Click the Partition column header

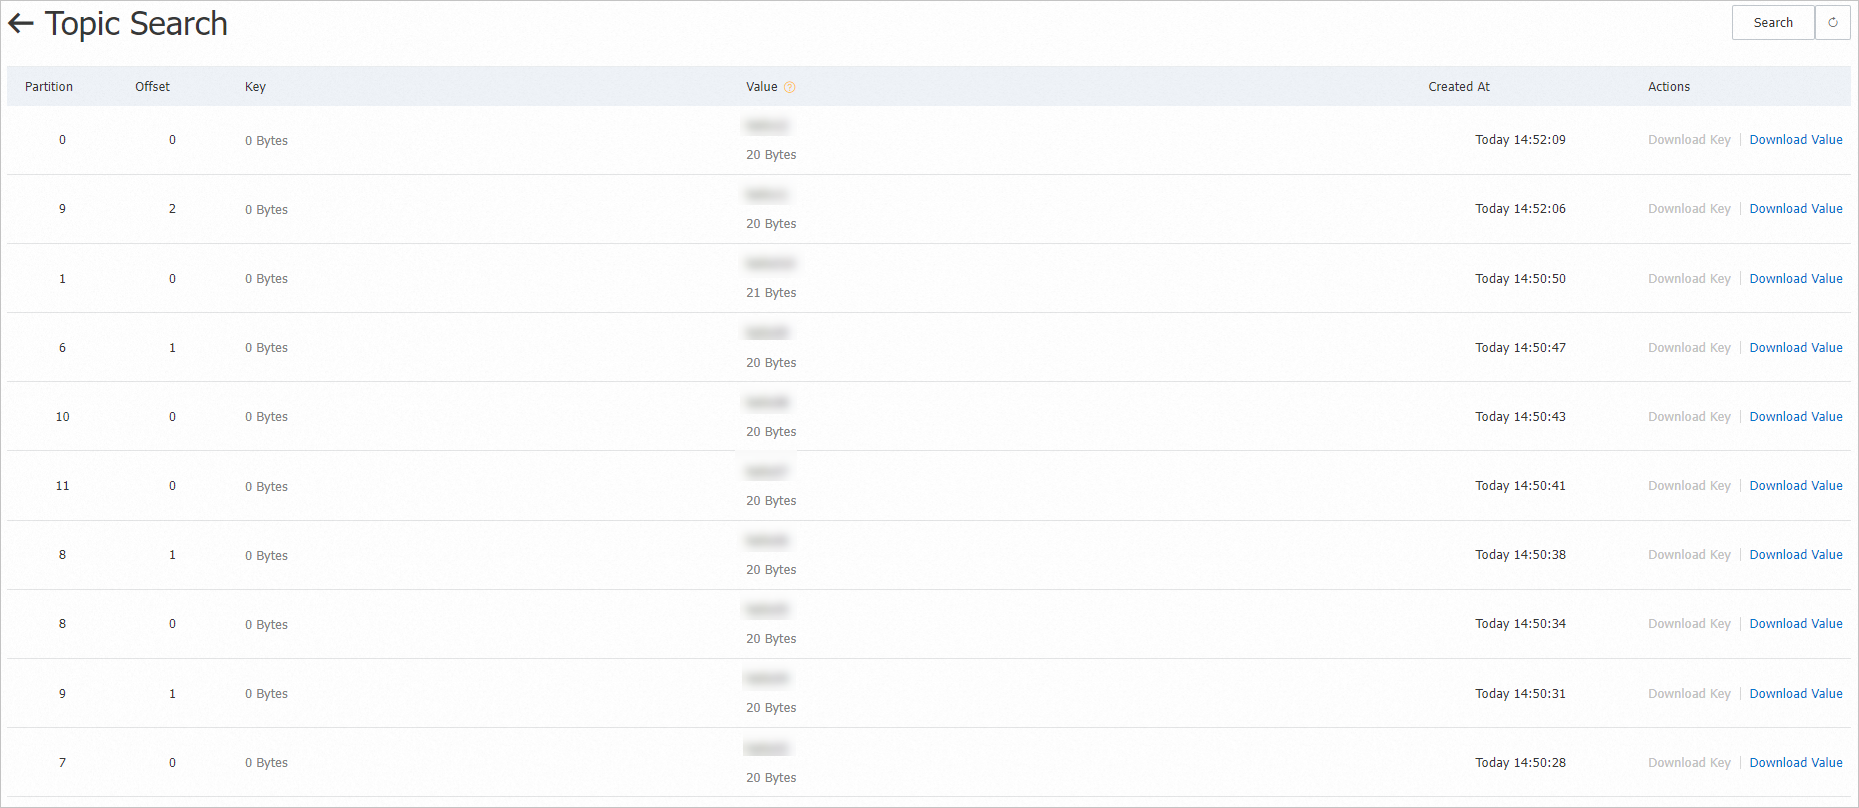tap(49, 87)
